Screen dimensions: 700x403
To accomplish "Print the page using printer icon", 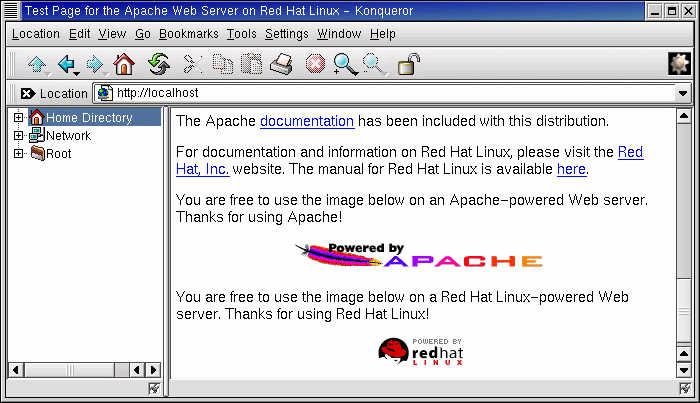I will [281, 64].
